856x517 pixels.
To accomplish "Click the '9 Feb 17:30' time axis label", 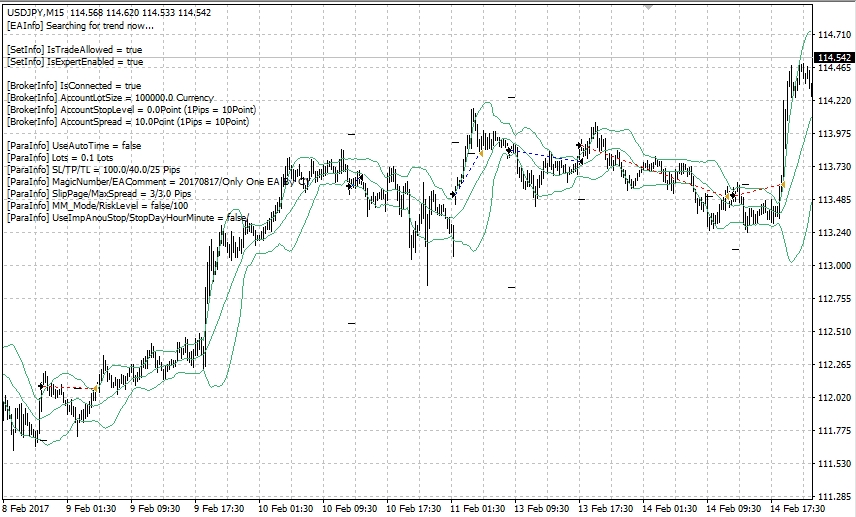I will (219, 509).
